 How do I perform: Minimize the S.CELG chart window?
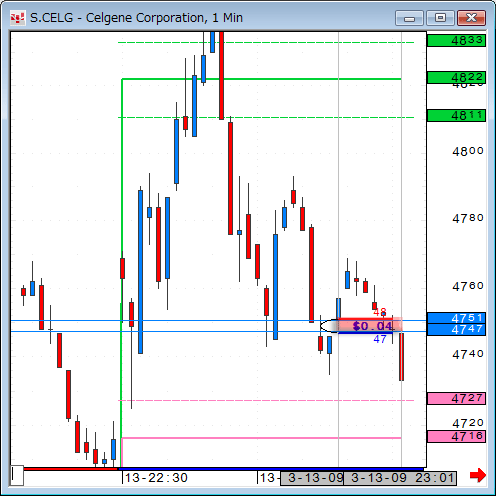[409, 18]
